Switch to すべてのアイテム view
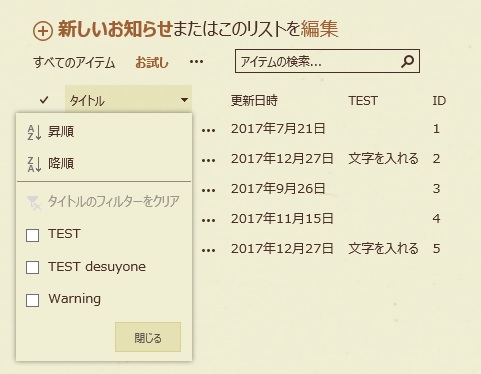481x374 pixels. point(74,62)
